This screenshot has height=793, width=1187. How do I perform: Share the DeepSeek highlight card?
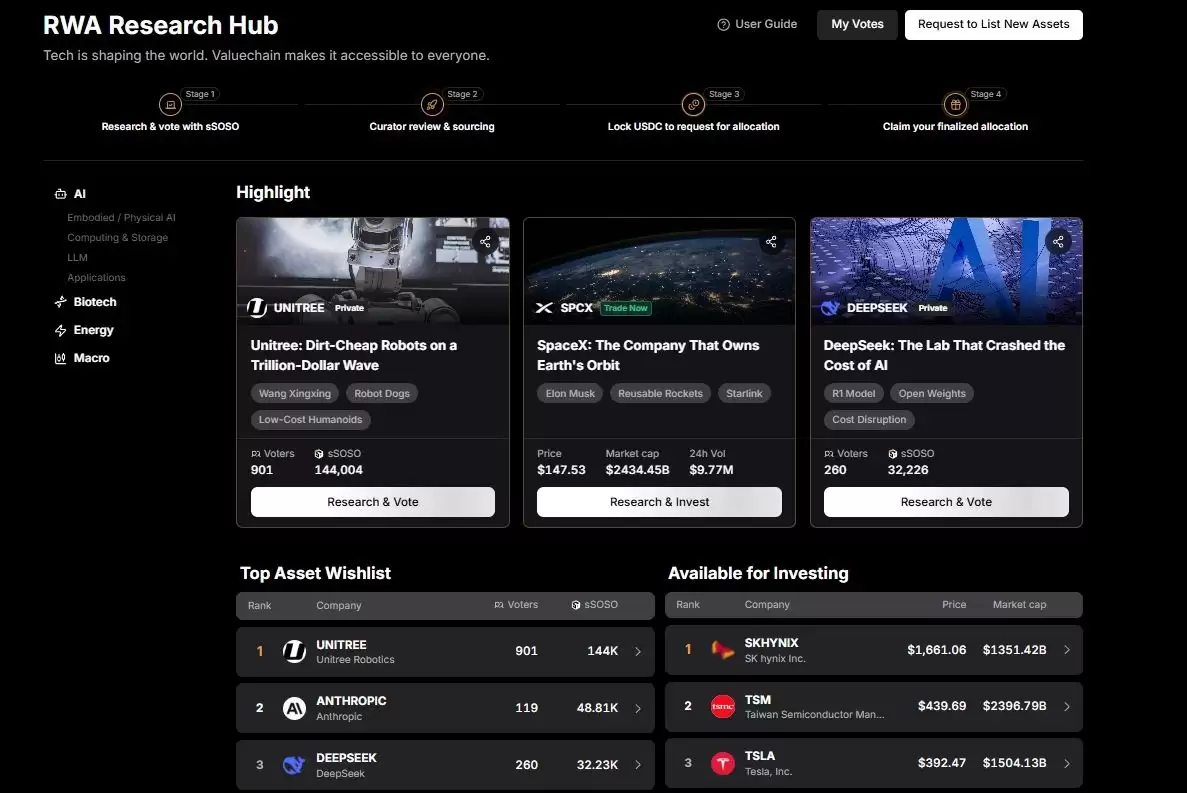click(x=1058, y=242)
